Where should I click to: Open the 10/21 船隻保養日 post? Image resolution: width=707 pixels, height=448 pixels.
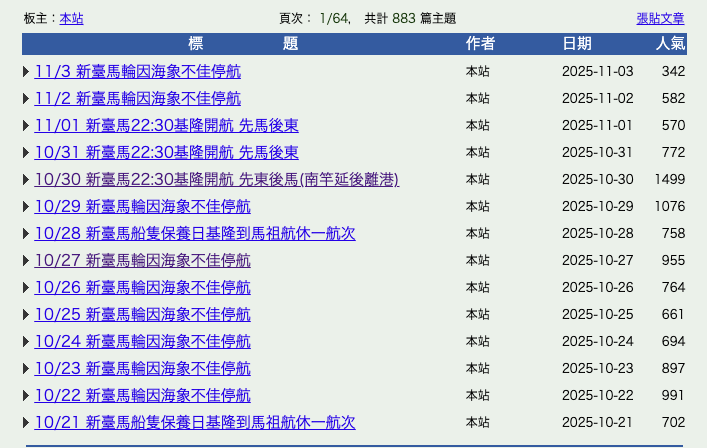(194, 423)
